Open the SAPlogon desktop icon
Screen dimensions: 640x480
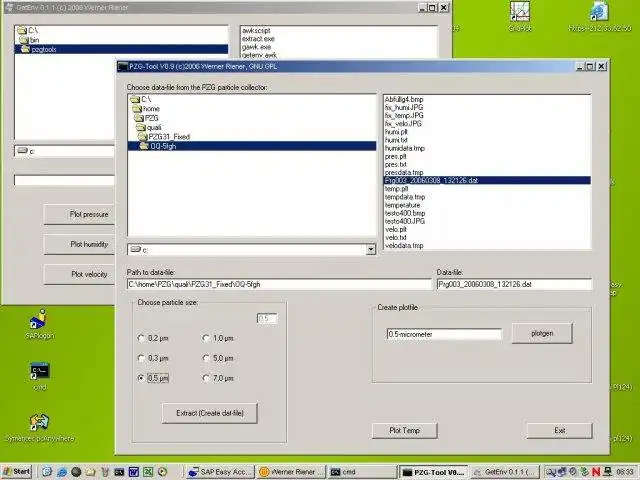click(x=39, y=324)
